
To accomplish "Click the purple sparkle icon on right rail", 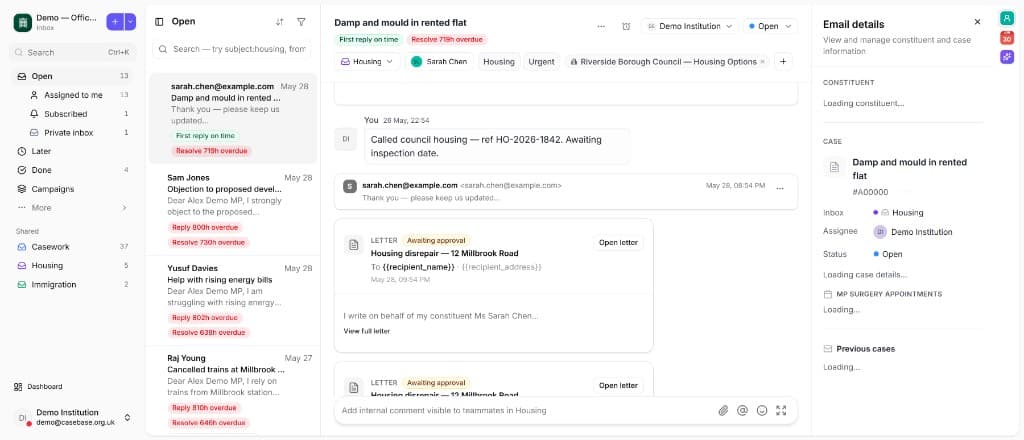I will click(1006, 57).
